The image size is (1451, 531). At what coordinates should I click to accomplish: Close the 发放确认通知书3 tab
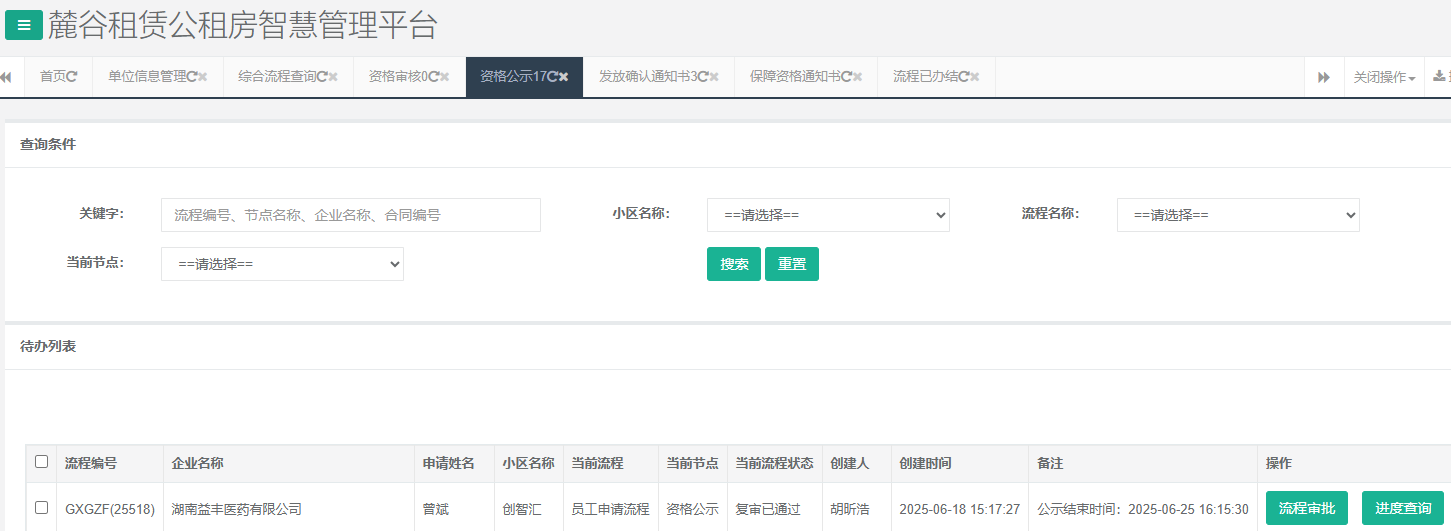point(714,77)
